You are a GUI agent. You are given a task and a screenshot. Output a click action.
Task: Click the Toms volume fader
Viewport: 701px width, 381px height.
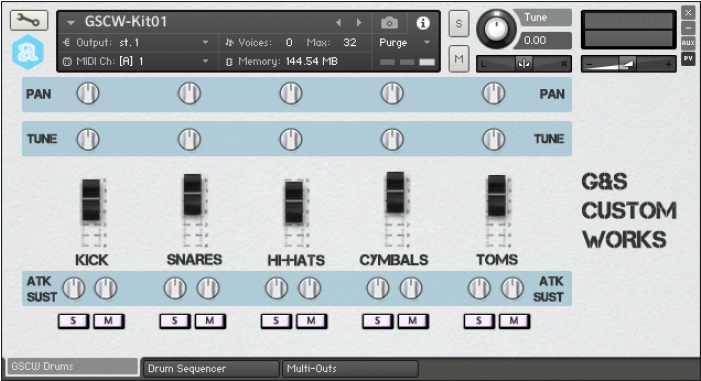pos(497,195)
